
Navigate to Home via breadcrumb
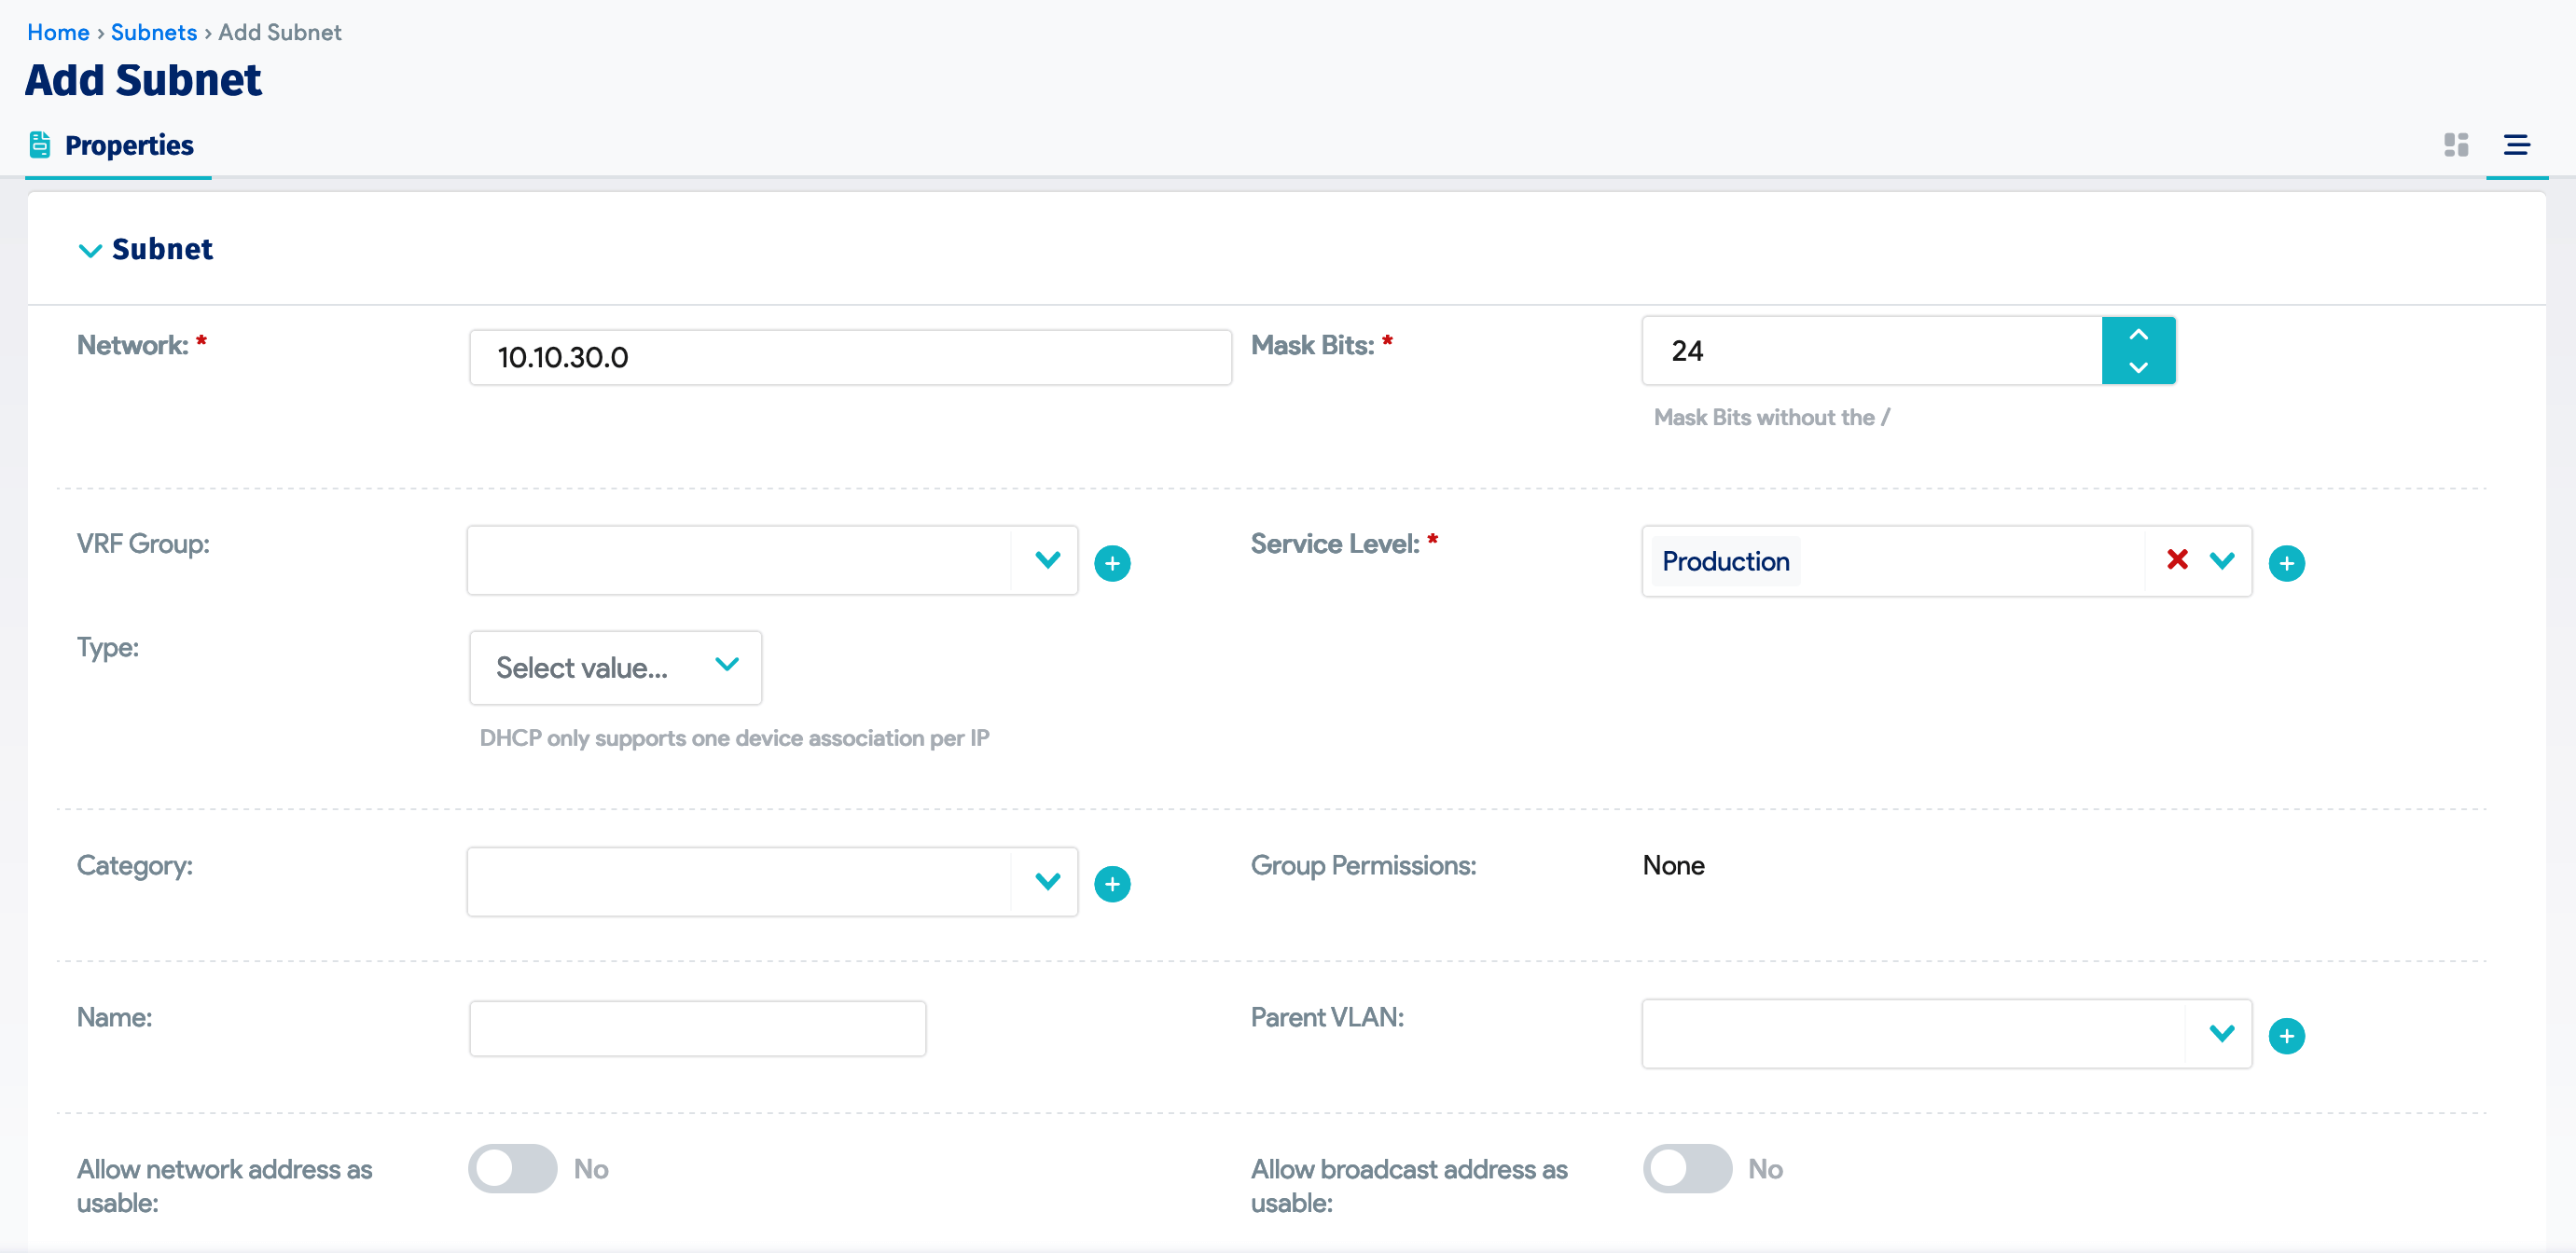tap(58, 31)
